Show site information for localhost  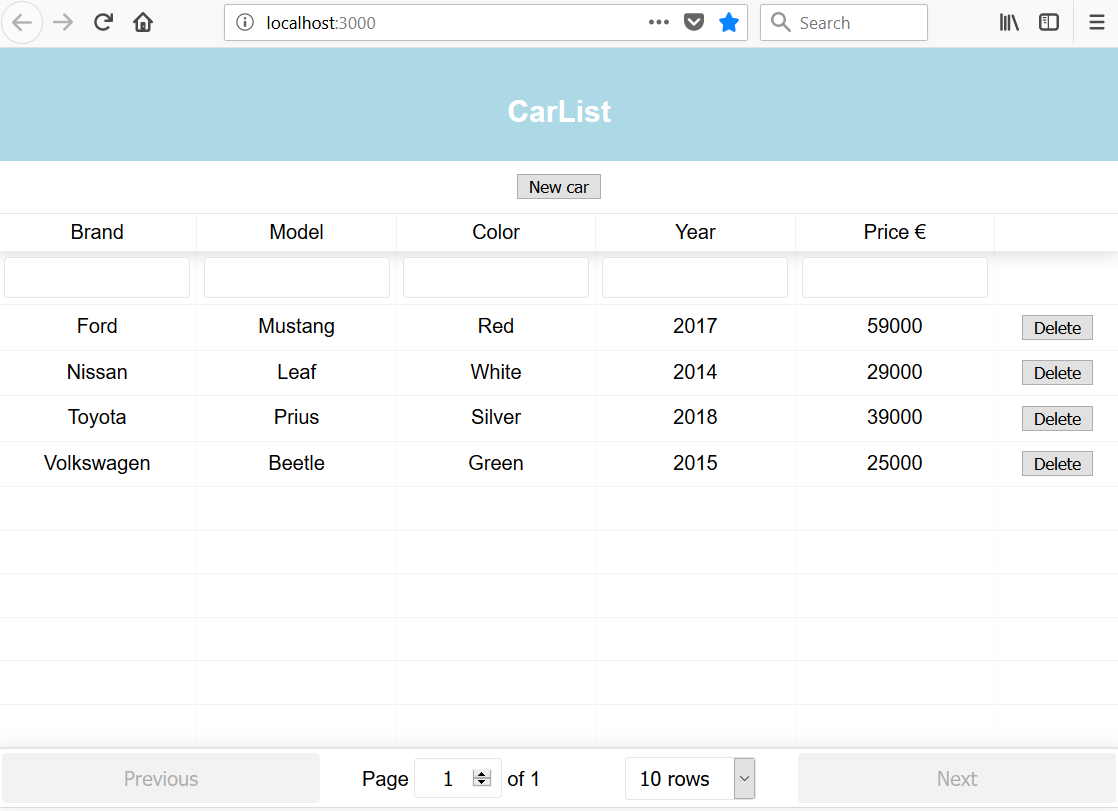click(x=245, y=23)
